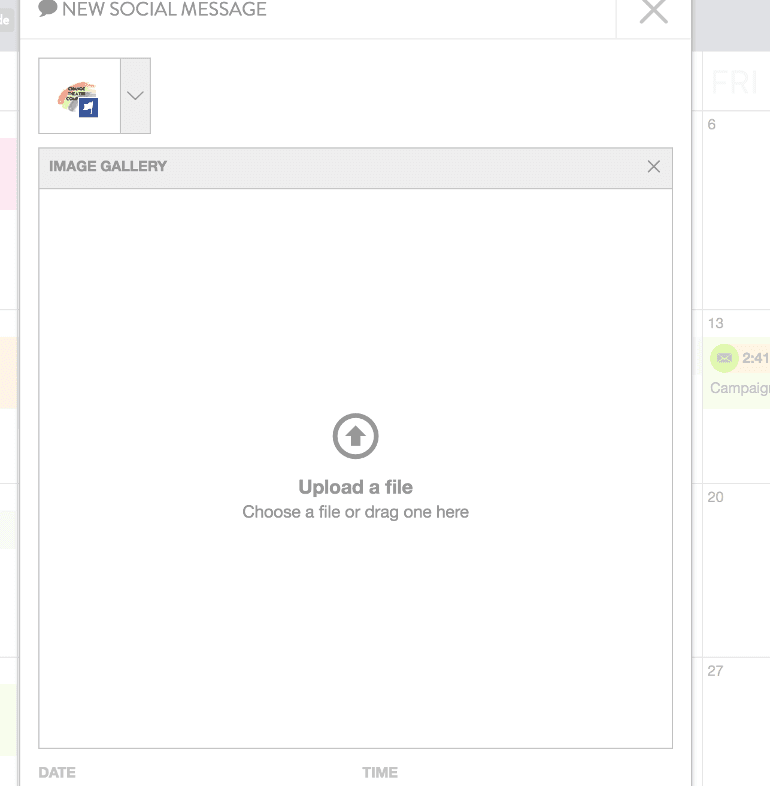This screenshot has width=770, height=786.
Task: Click 'Choose a file or drag one here'
Action: coord(355,512)
